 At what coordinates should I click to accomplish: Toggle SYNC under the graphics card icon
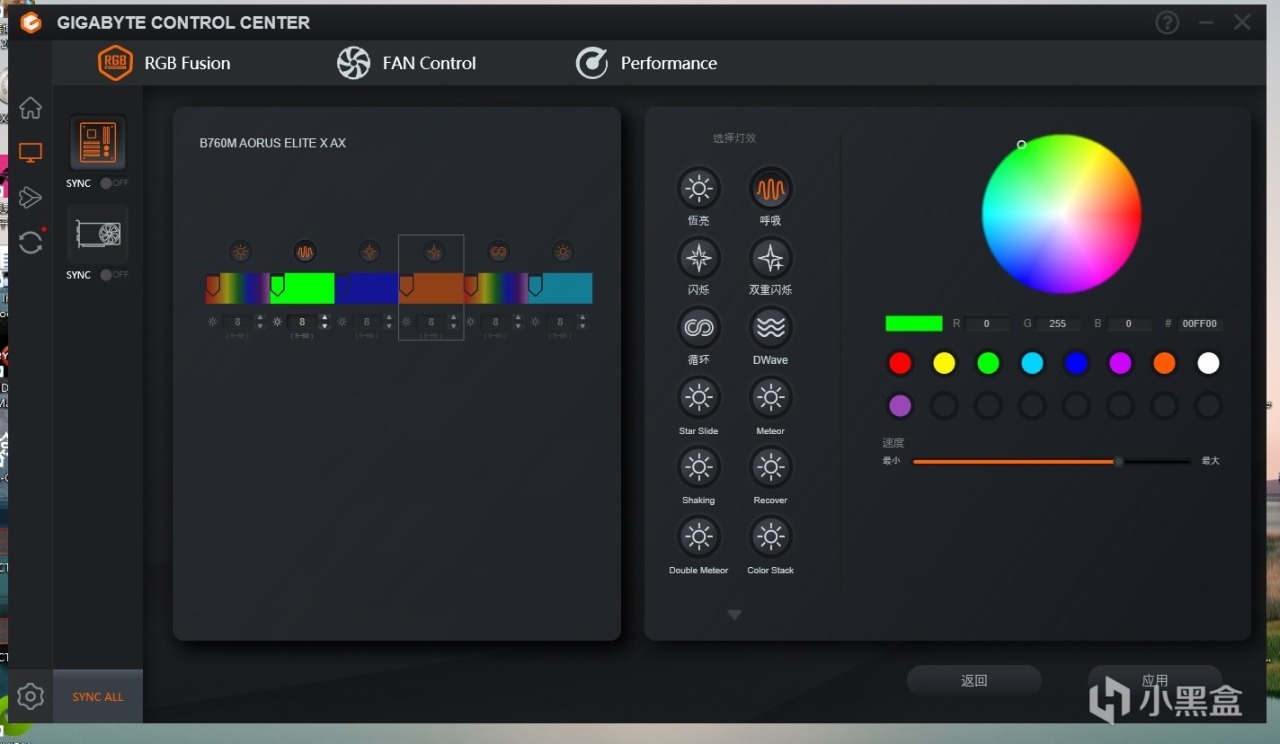pyautogui.click(x=114, y=275)
